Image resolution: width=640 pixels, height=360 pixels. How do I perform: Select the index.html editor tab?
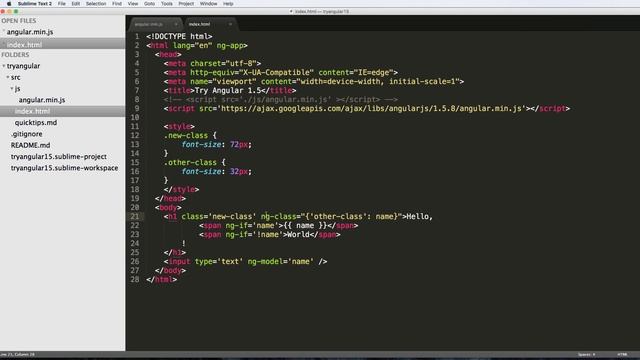coord(210,24)
